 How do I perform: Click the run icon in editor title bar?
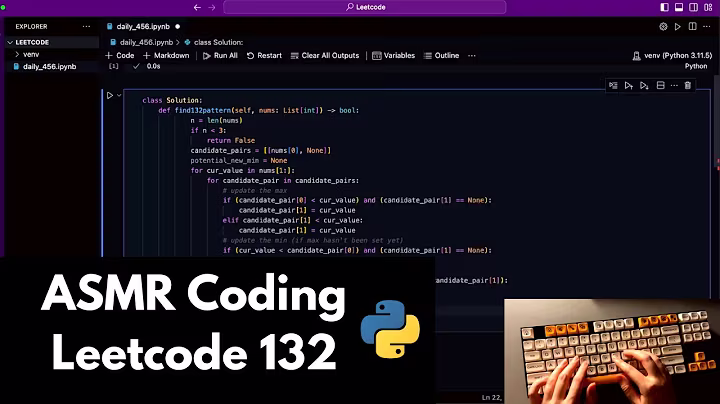678,27
